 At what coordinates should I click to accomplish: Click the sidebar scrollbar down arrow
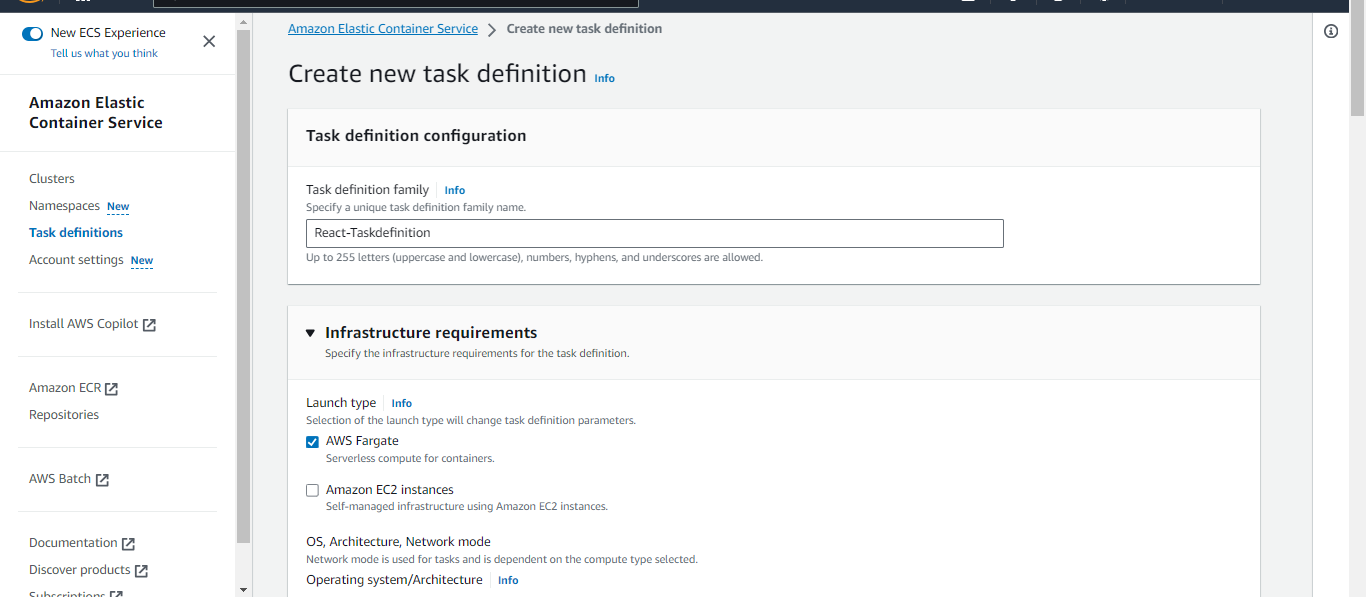coord(243,589)
